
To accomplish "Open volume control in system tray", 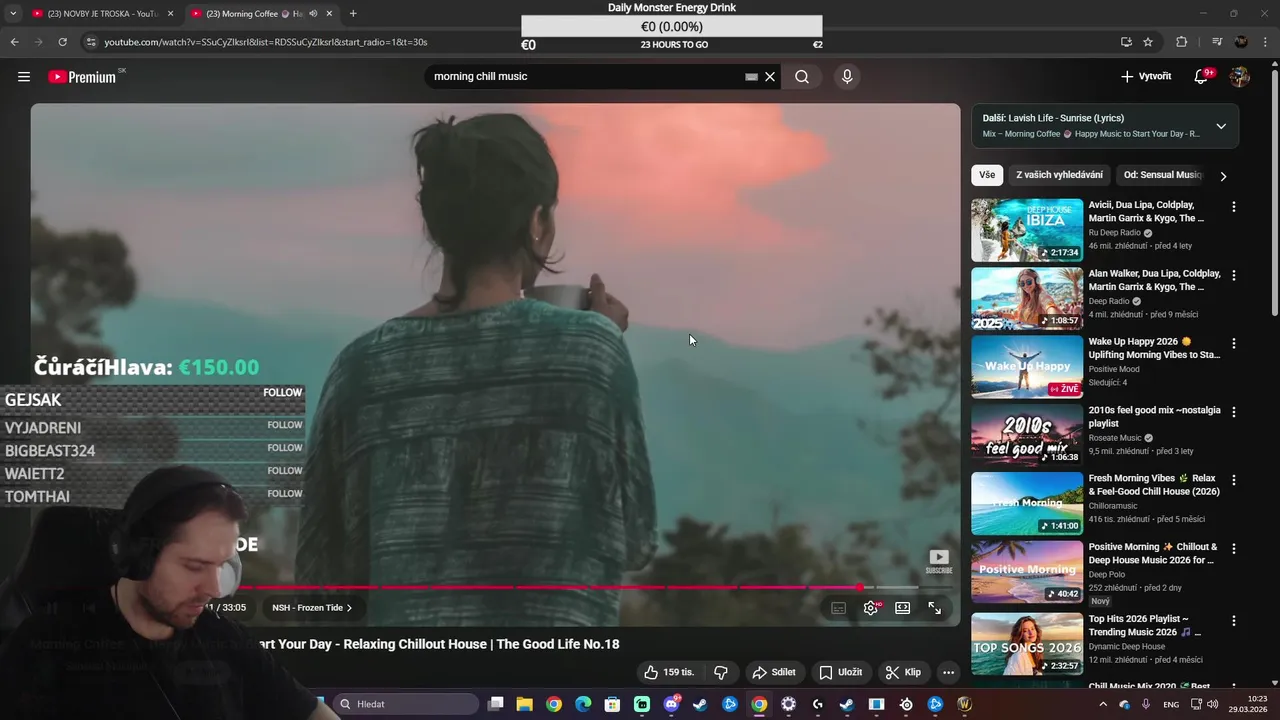I will (1213, 704).
